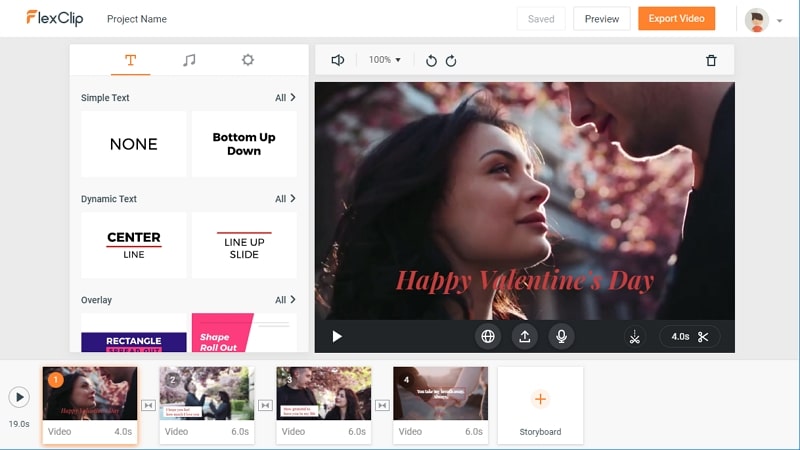800x450 pixels.
Task: Select Bottom Up Down text style
Action: click(x=244, y=144)
